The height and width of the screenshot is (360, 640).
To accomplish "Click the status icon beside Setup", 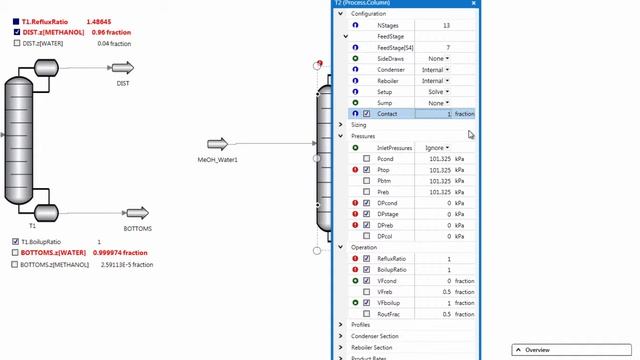I will pos(355,92).
